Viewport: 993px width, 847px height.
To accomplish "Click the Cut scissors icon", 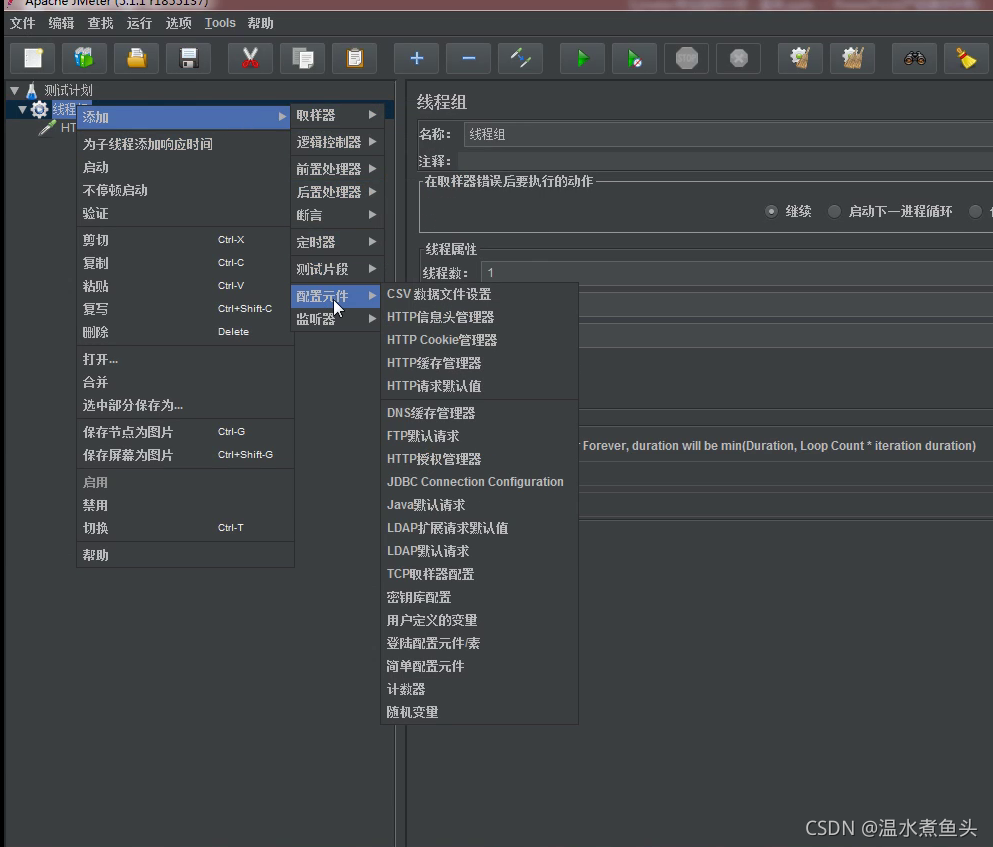I will pyautogui.click(x=250, y=58).
